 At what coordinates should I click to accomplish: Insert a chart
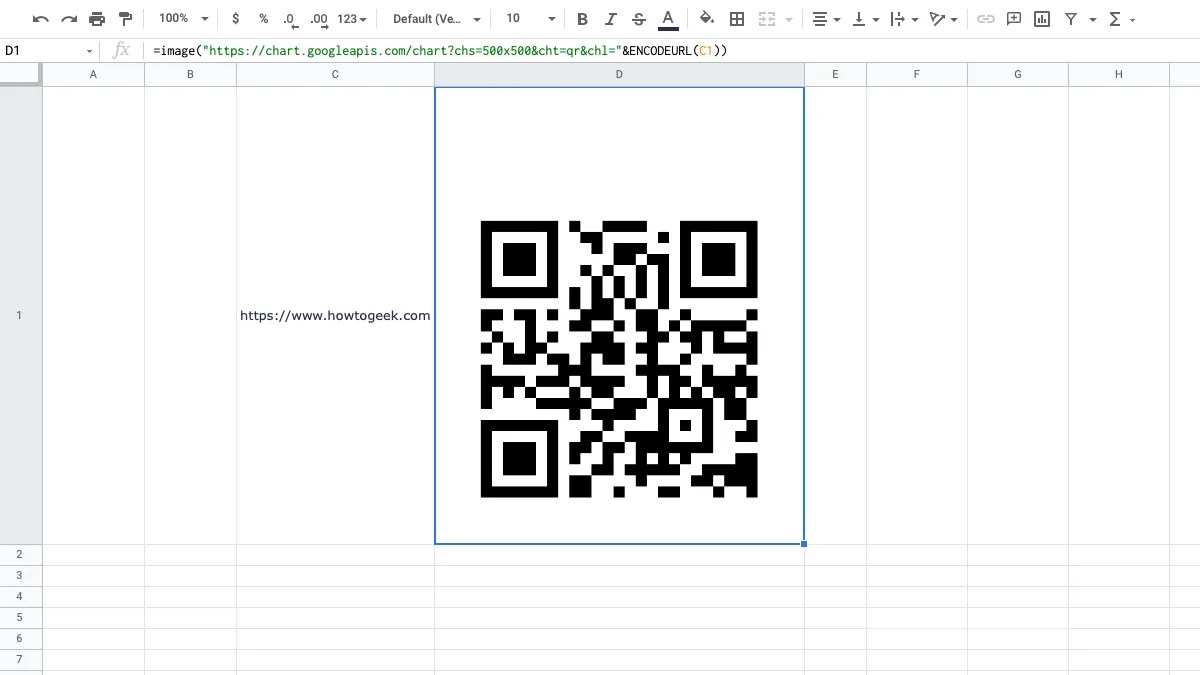[1042, 18]
